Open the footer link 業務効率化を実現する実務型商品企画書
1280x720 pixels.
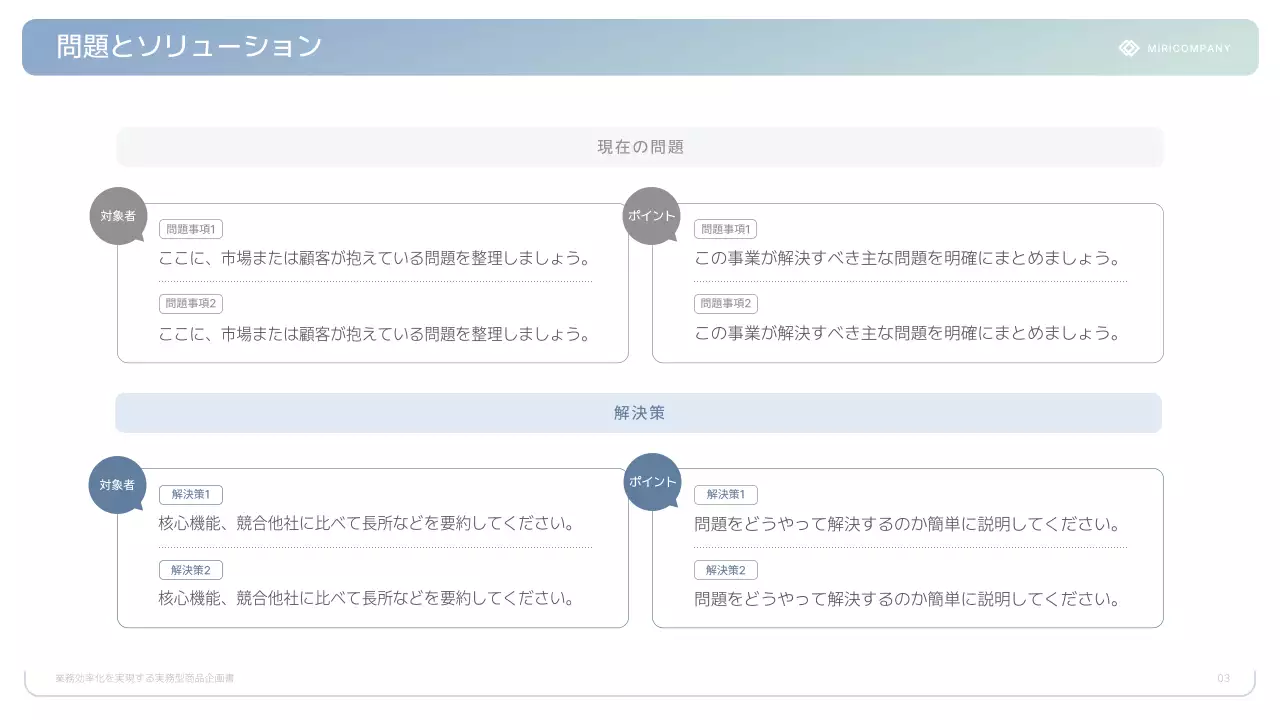(x=146, y=678)
